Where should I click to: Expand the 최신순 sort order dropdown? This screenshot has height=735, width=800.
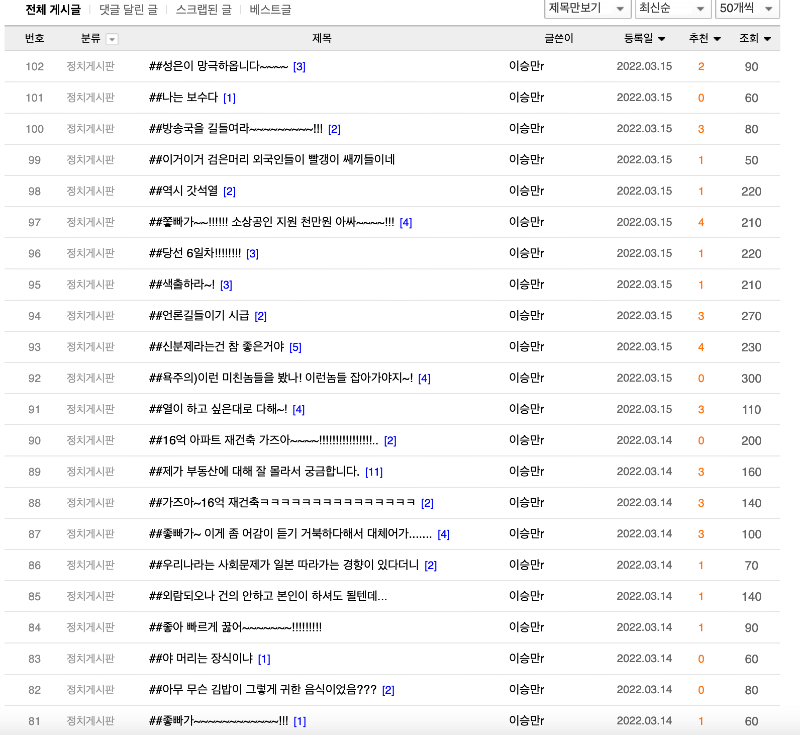(672, 9)
